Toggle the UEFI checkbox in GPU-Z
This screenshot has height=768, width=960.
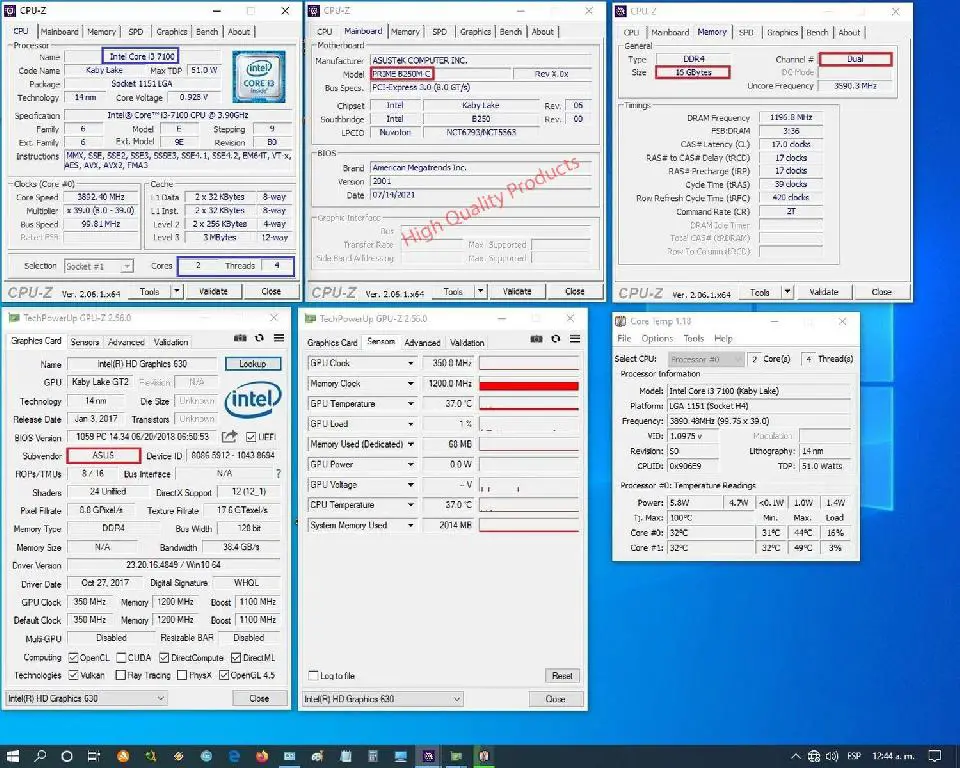[251, 437]
